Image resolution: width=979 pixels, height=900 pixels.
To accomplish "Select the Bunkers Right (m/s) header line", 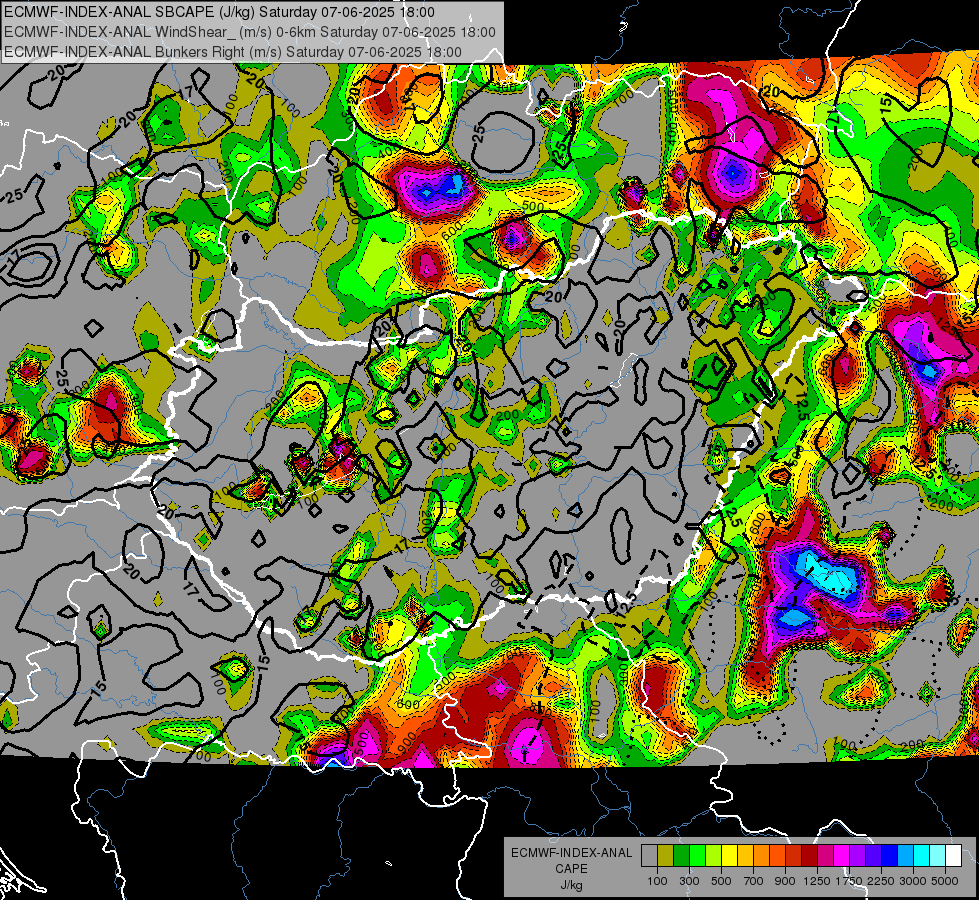I will (x=233, y=52).
